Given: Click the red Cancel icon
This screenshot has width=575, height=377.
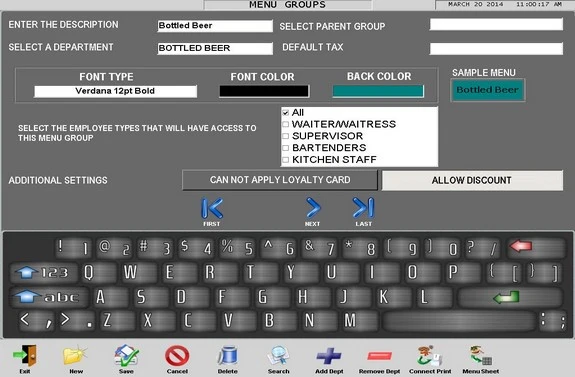Looking at the screenshot, I should point(177,356).
